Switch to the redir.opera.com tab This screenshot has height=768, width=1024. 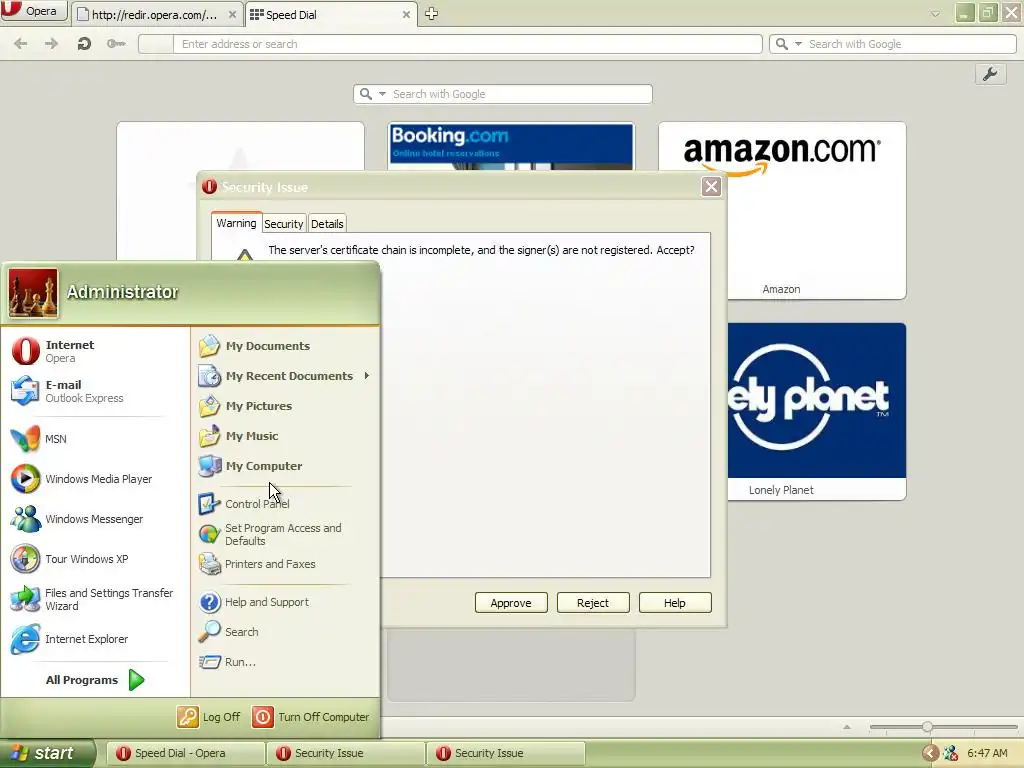point(155,14)
